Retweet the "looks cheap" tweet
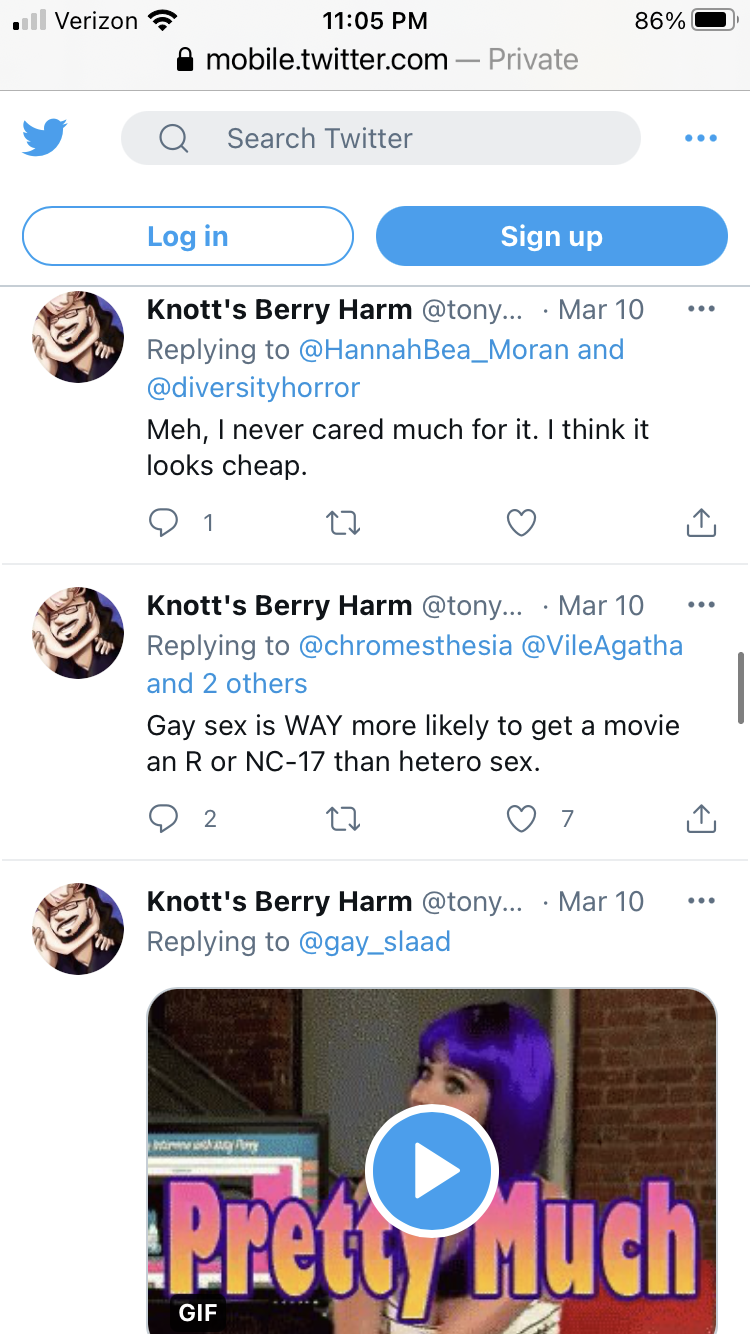This screenshot has height=1334, width=750. (x=344, y=522)
